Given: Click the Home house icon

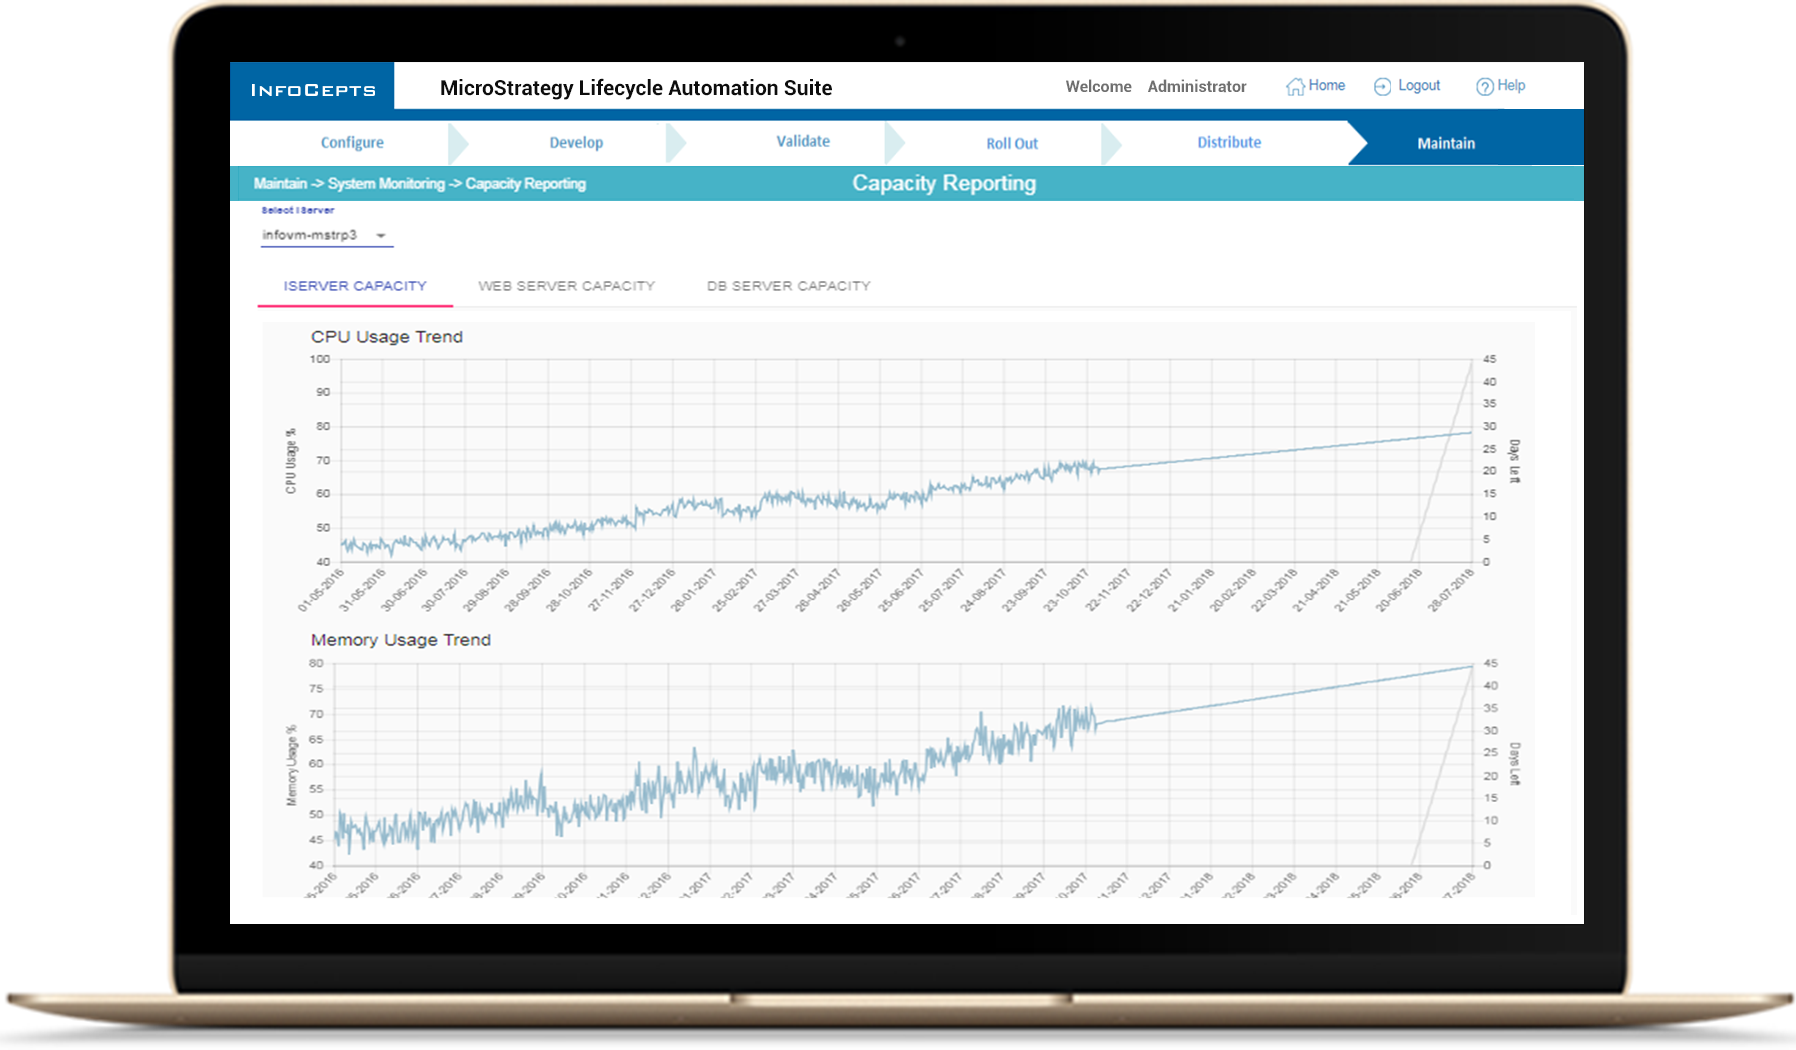Looking at the screenshot, I should click(1295, 87).
